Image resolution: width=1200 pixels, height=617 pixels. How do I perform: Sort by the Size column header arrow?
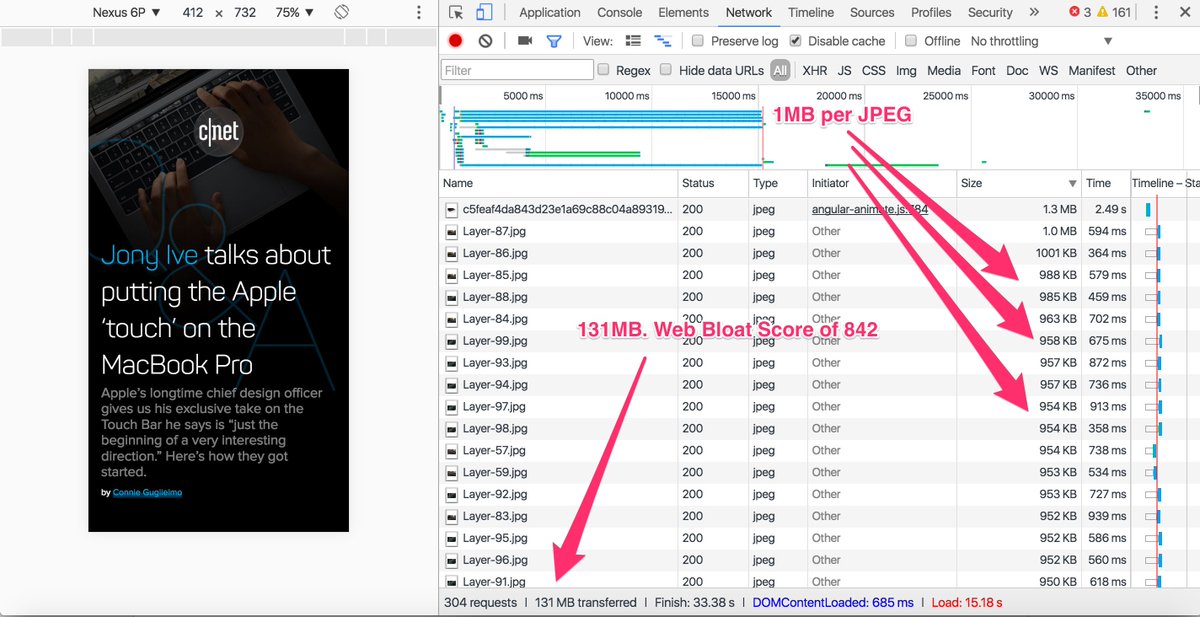(x=1073, y=184)
